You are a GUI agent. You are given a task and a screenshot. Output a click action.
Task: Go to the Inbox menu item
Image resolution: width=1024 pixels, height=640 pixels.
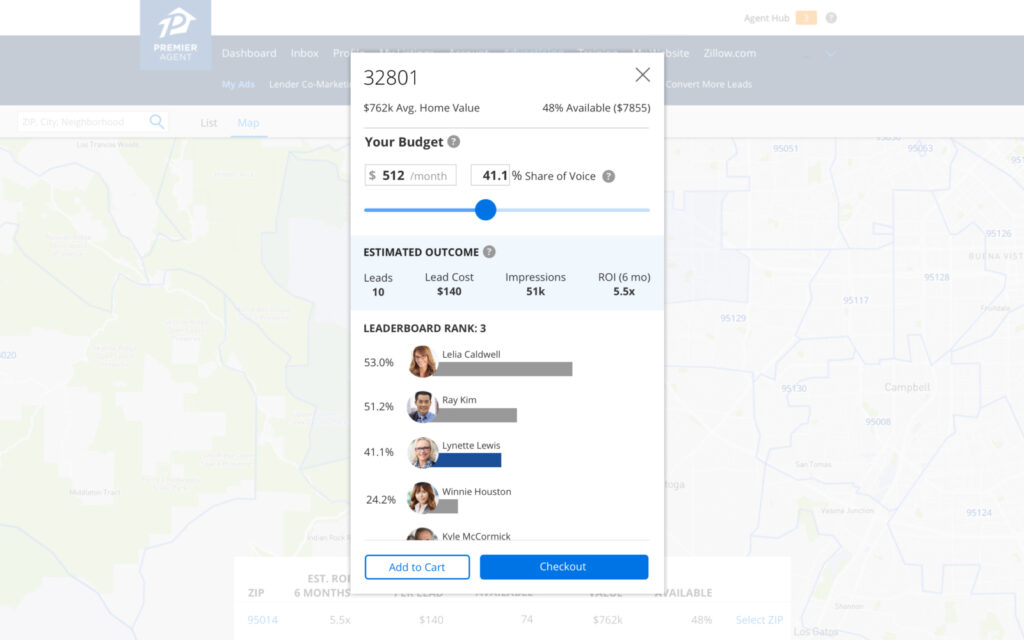point(304,53)
